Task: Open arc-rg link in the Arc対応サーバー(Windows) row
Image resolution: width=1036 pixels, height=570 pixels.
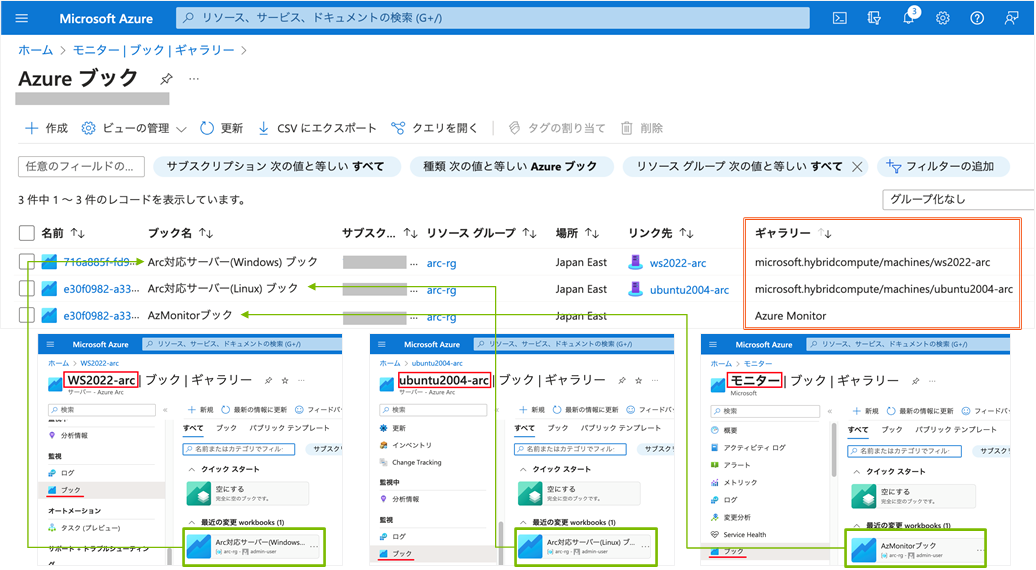Action: pyautogui.click(x=441, y=263)
